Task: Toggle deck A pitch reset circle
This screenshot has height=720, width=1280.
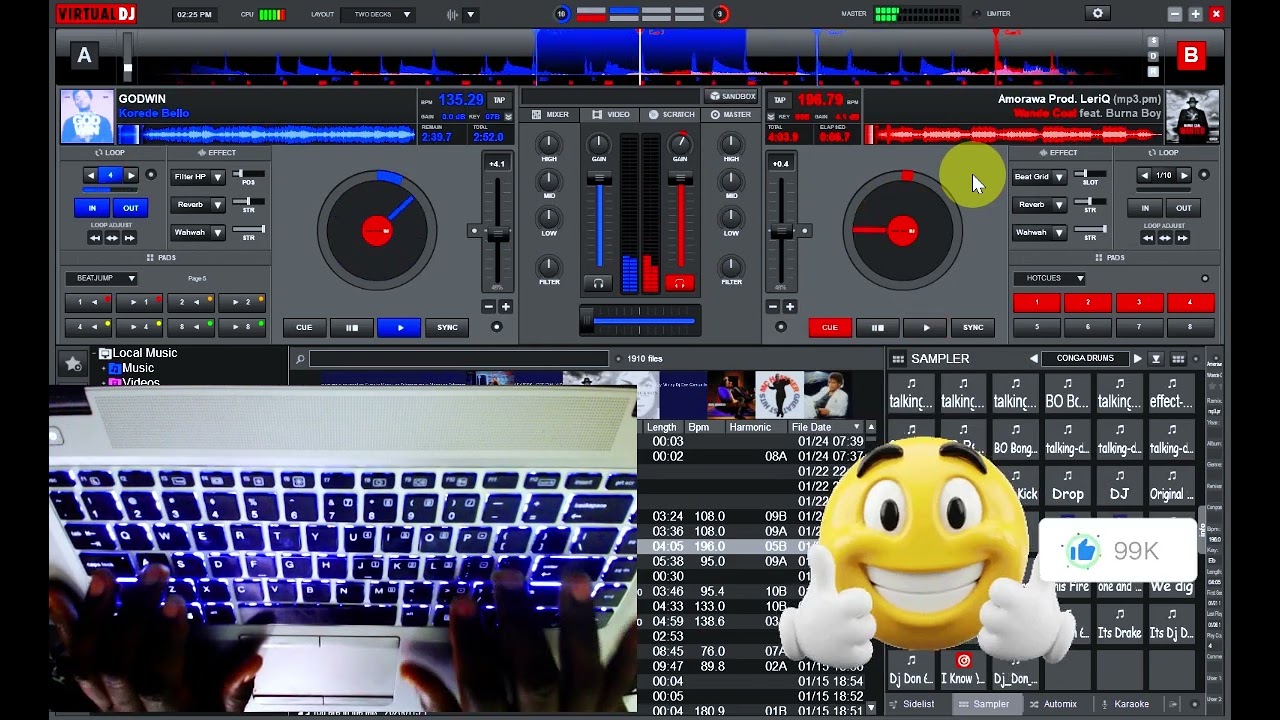Action: pyautogui.click(x=473, y=231)
